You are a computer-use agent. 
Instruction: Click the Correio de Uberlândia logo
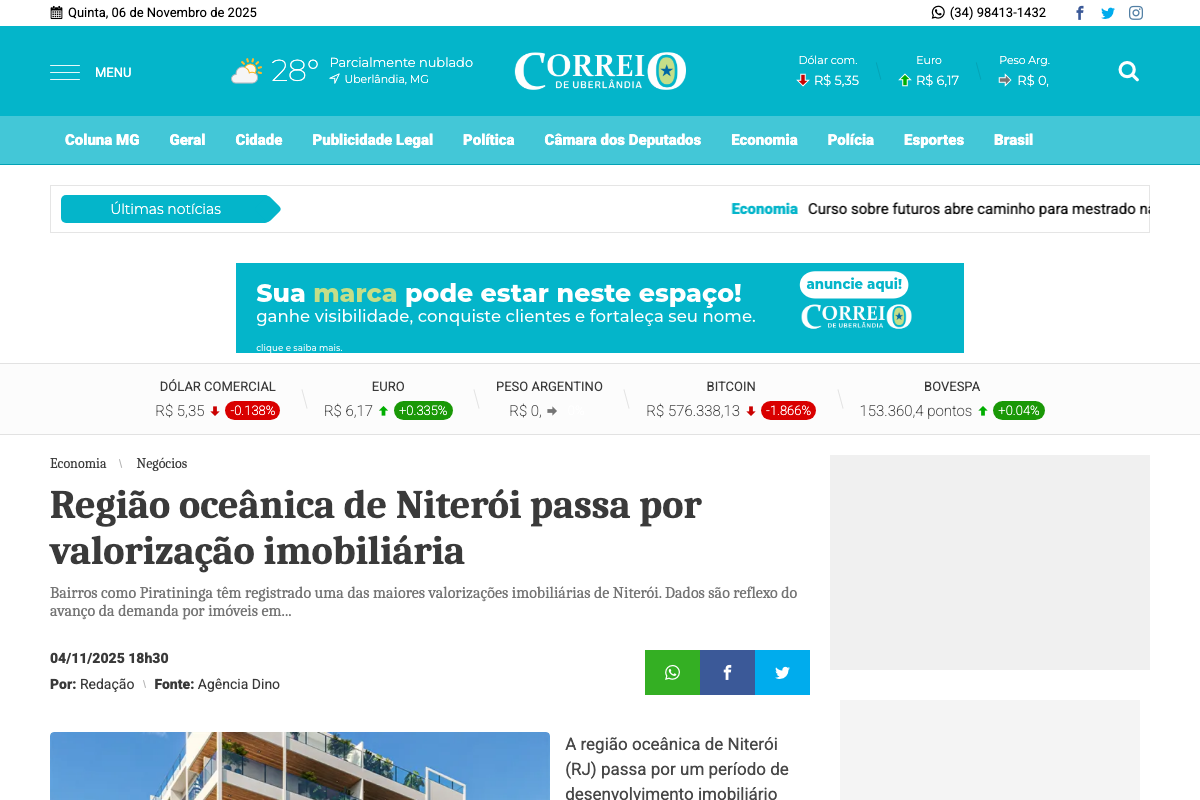click(x=600, y=70)
